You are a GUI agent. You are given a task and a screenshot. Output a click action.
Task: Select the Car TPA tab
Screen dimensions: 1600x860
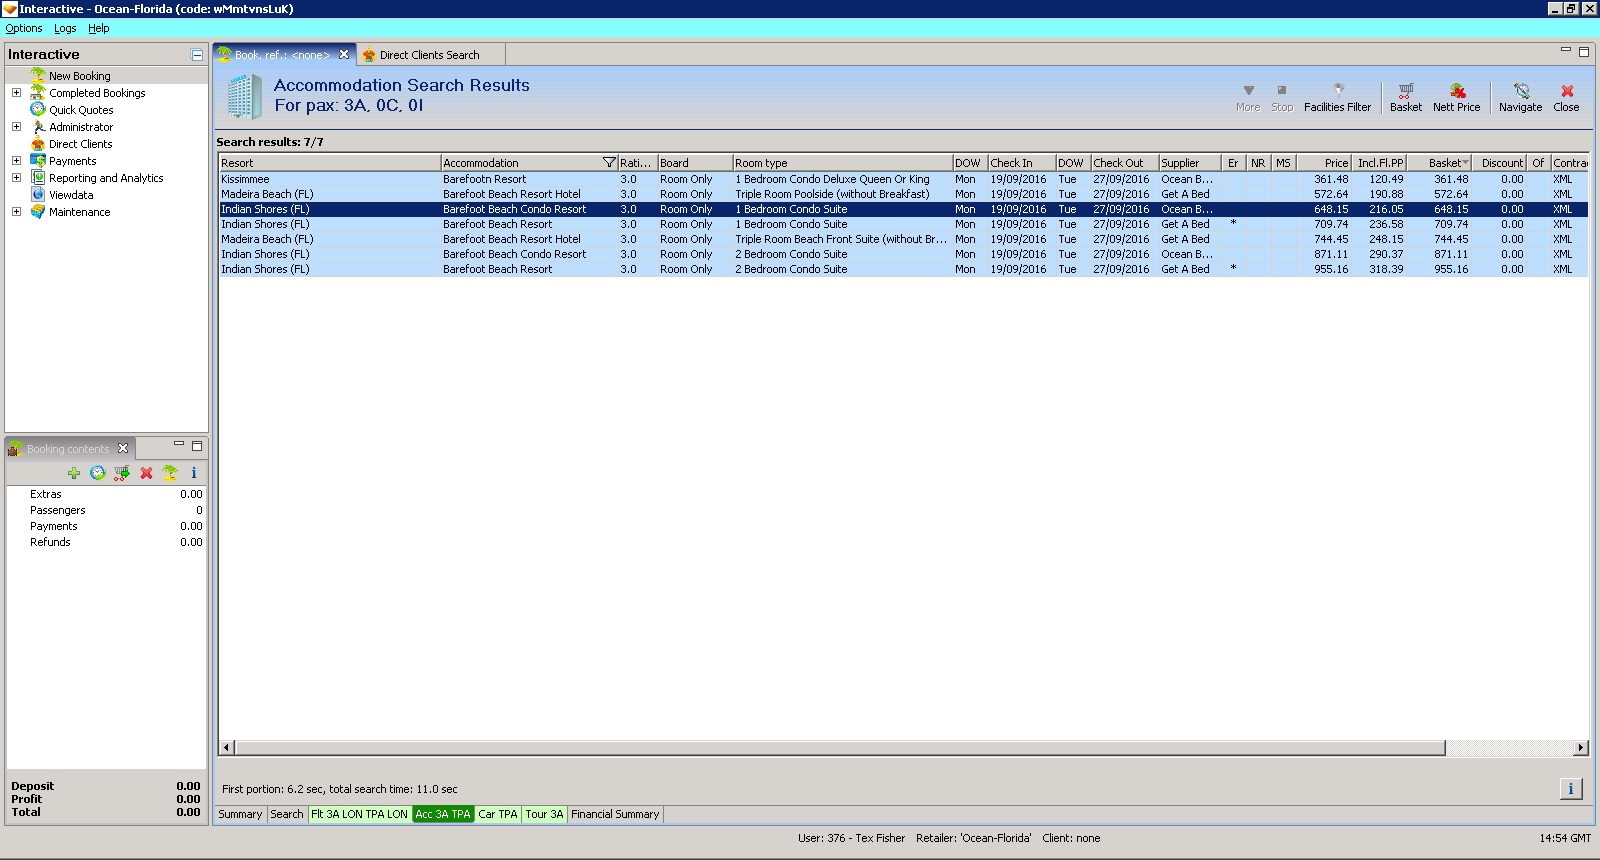point(498,814)
